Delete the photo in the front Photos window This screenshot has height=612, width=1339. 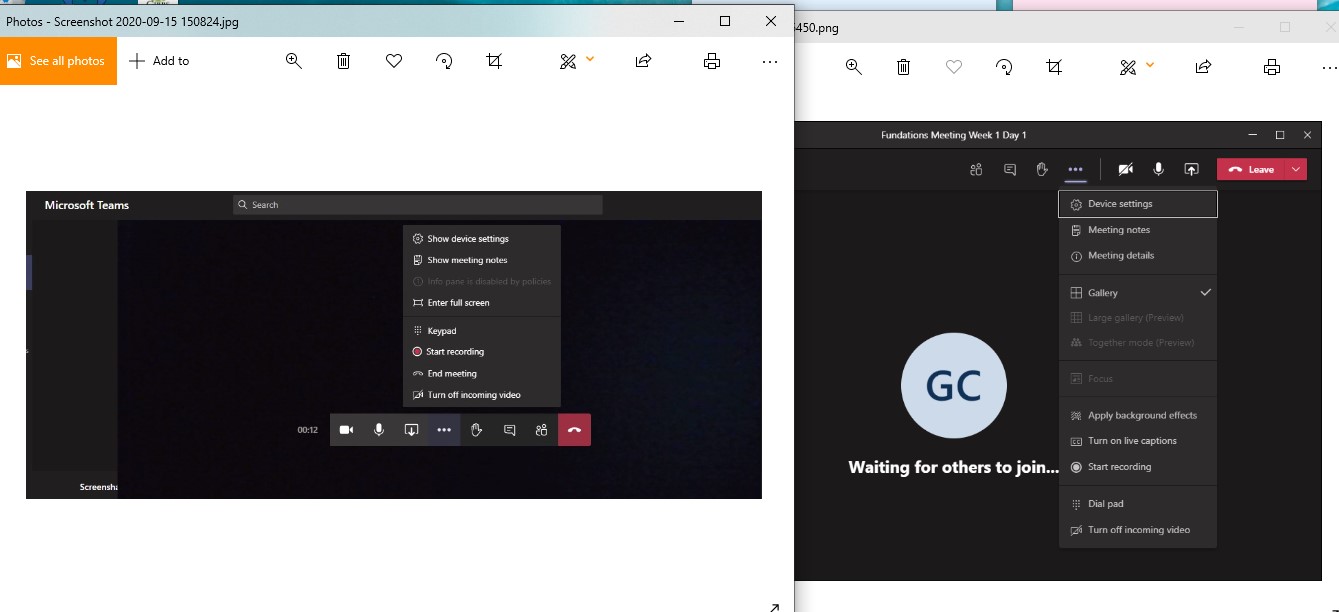tap(343, 61)
